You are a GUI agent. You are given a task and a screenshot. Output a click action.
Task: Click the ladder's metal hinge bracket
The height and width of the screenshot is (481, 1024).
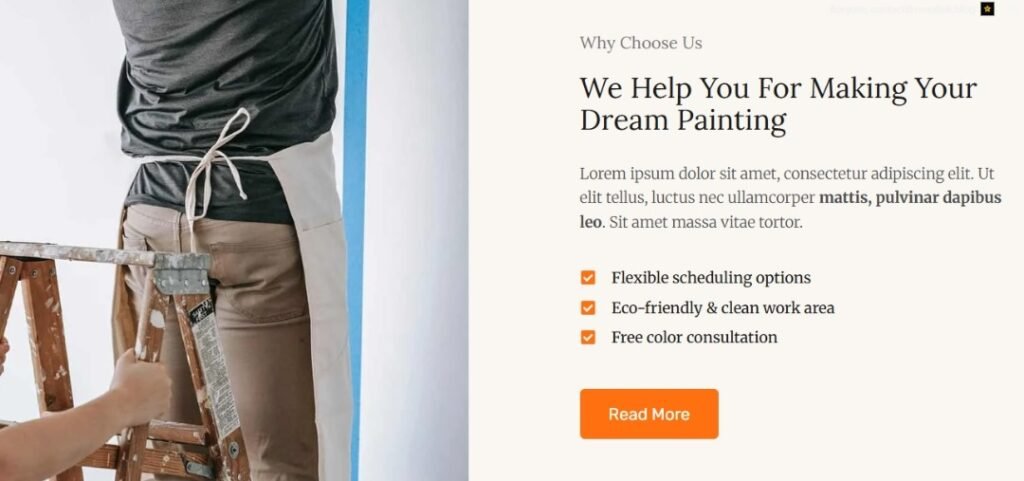coord(182,273)
